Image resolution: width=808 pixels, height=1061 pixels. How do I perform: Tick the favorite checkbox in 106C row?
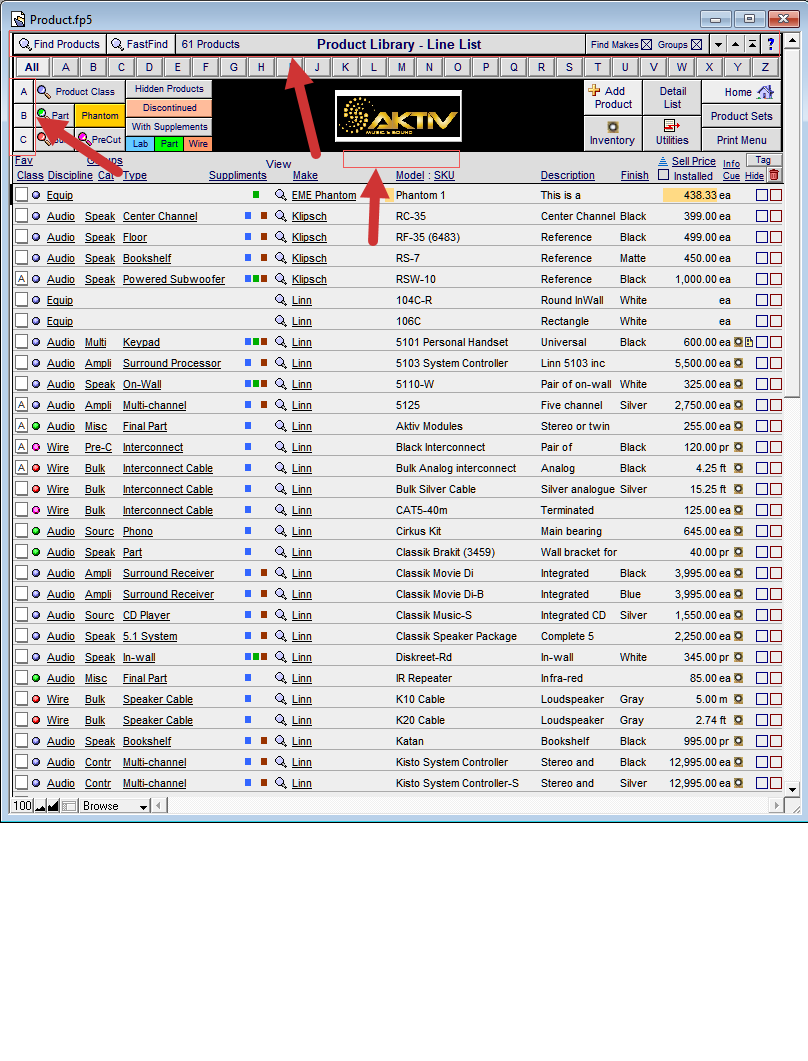(22, 321)
